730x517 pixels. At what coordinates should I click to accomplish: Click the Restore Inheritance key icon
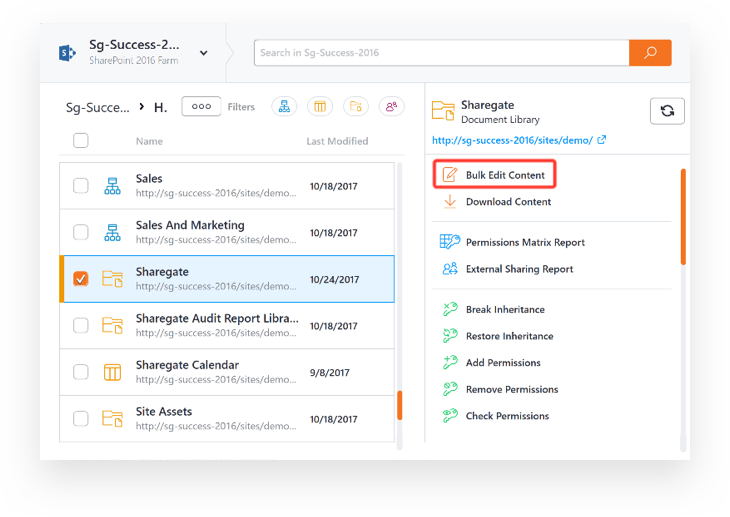click(x=450, y=335)
